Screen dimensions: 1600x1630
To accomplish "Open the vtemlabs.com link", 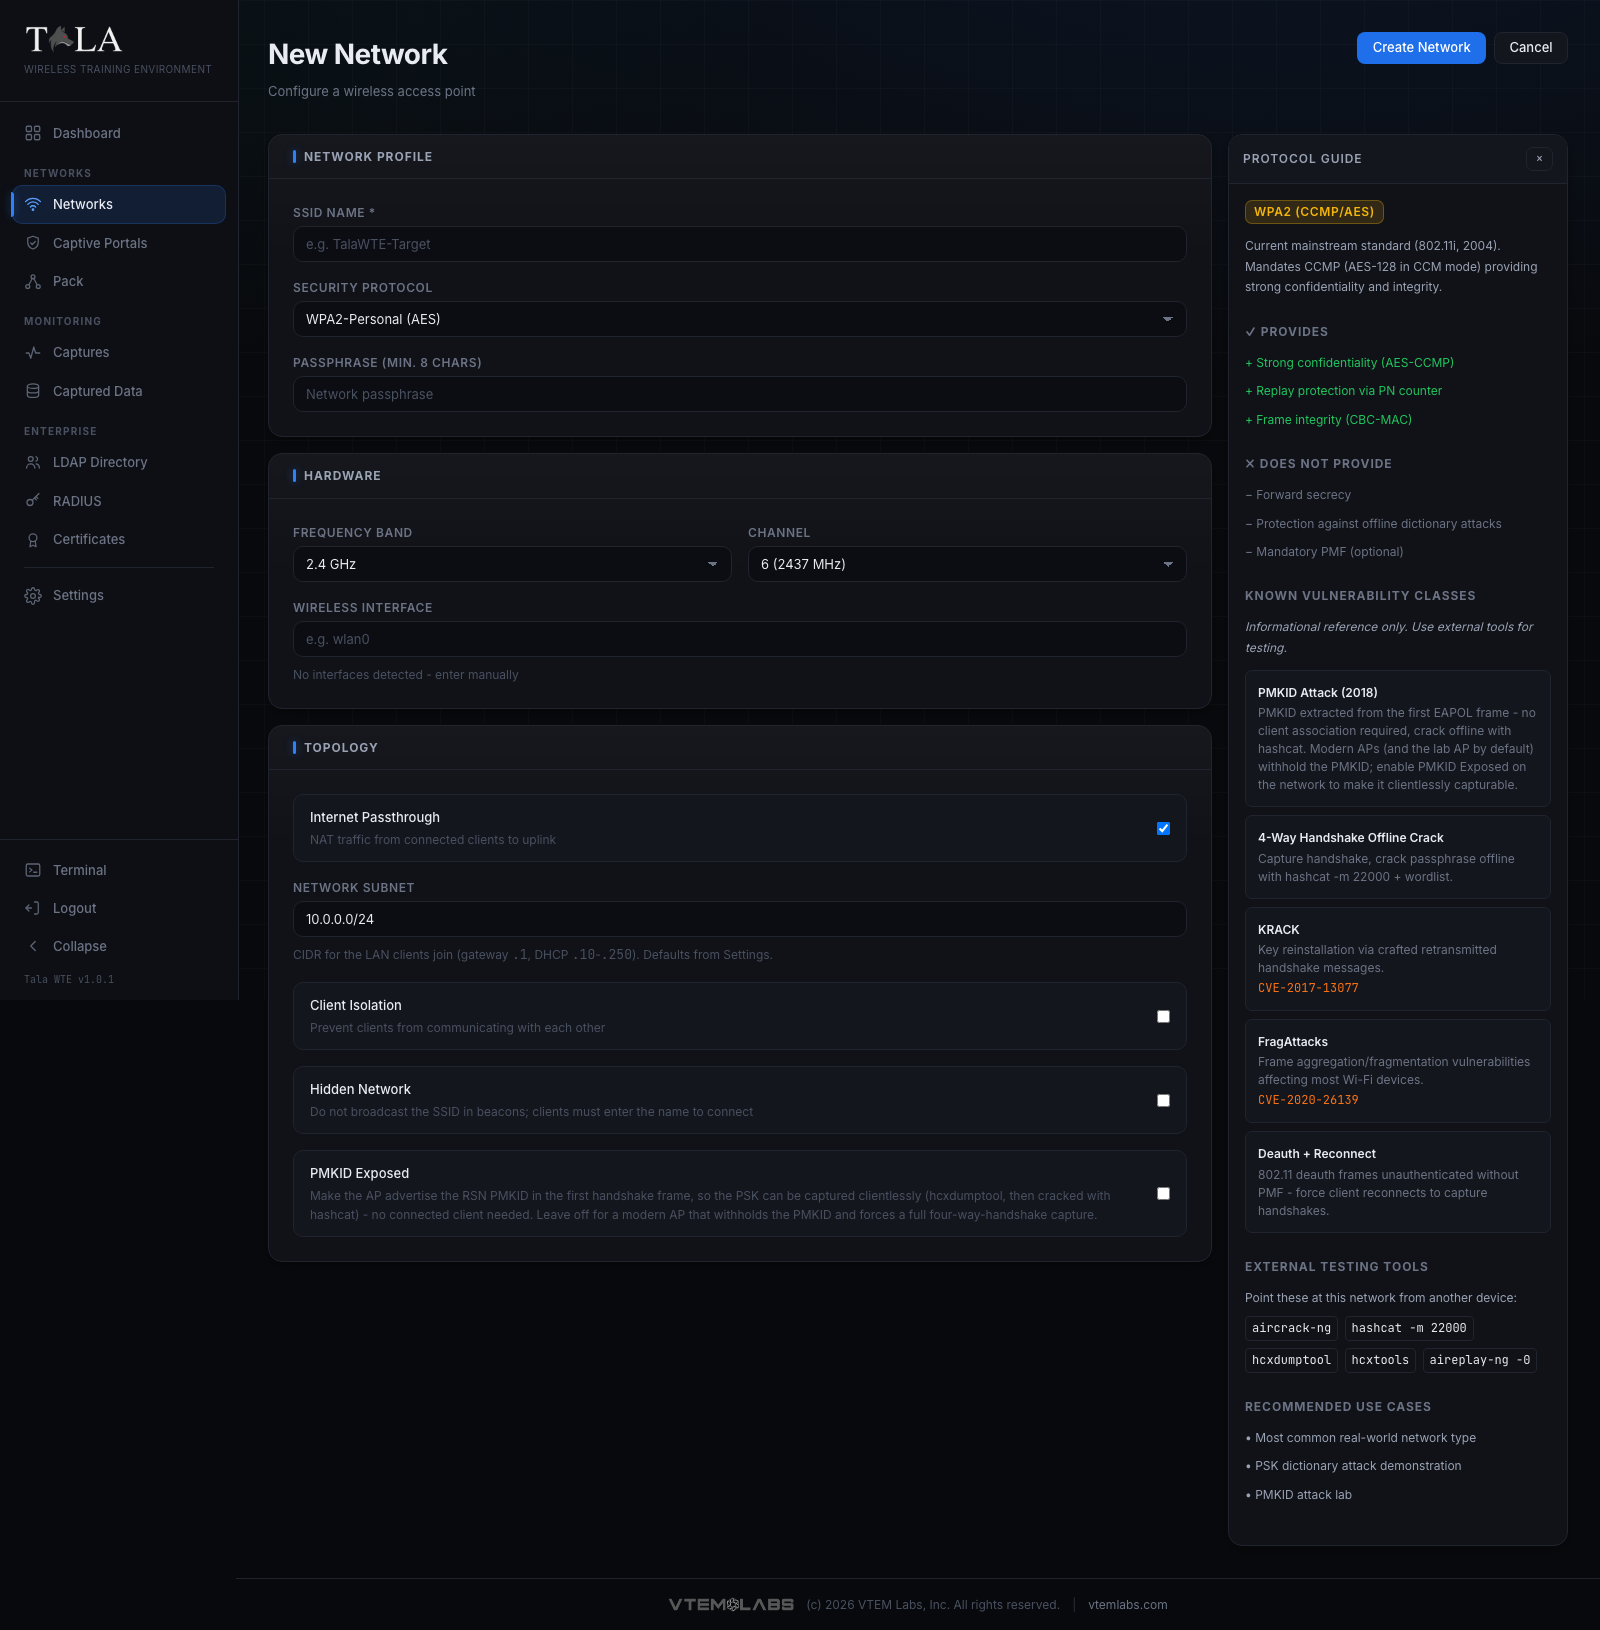I will coord(1127,1604).
